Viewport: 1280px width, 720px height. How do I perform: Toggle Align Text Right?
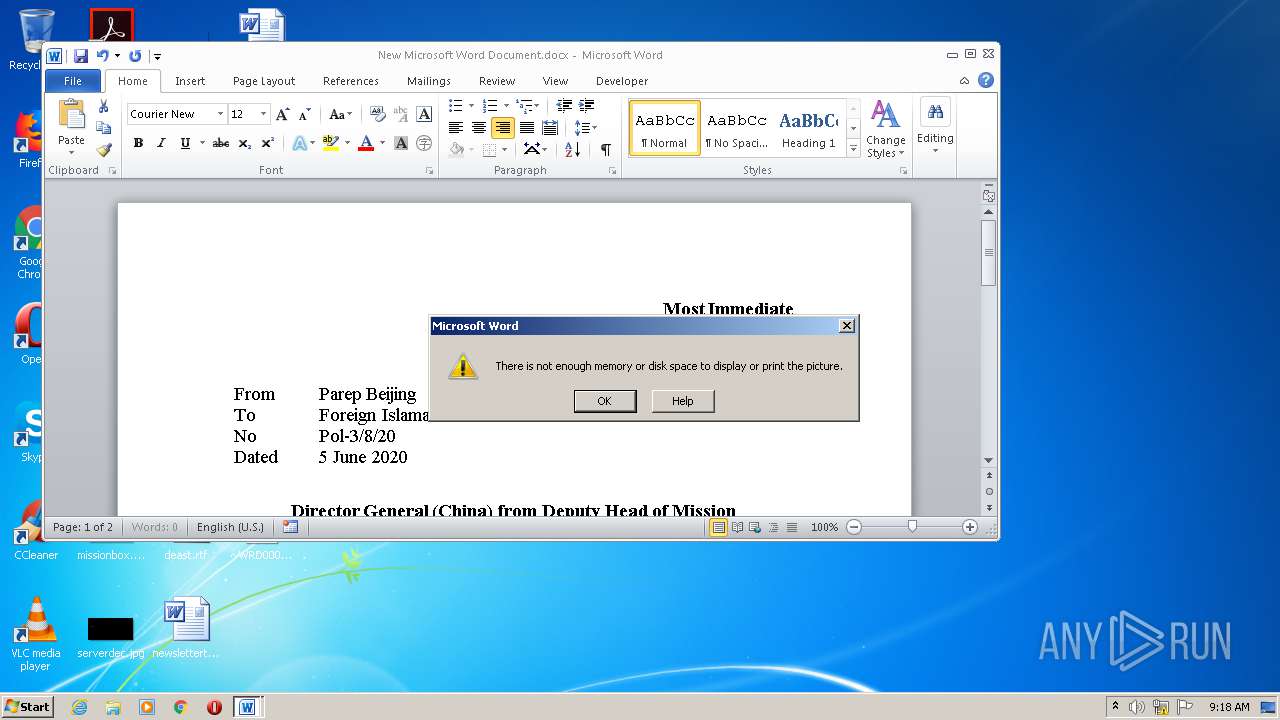pyautogui.click(x=503, y=127)
